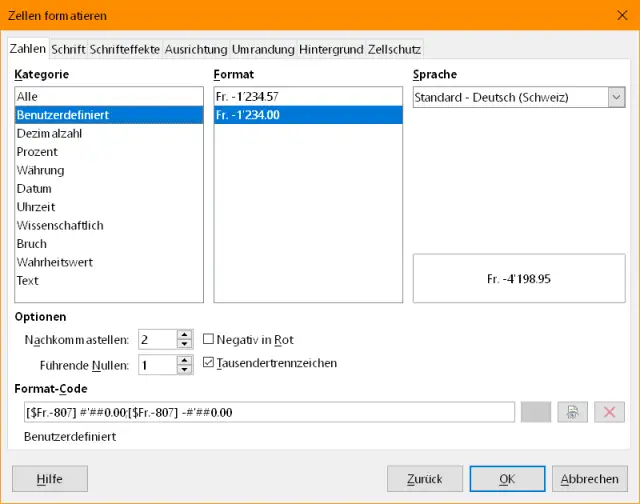Select Währung in the Kategorie list
The image size is (640, 504).
[40, 170]
